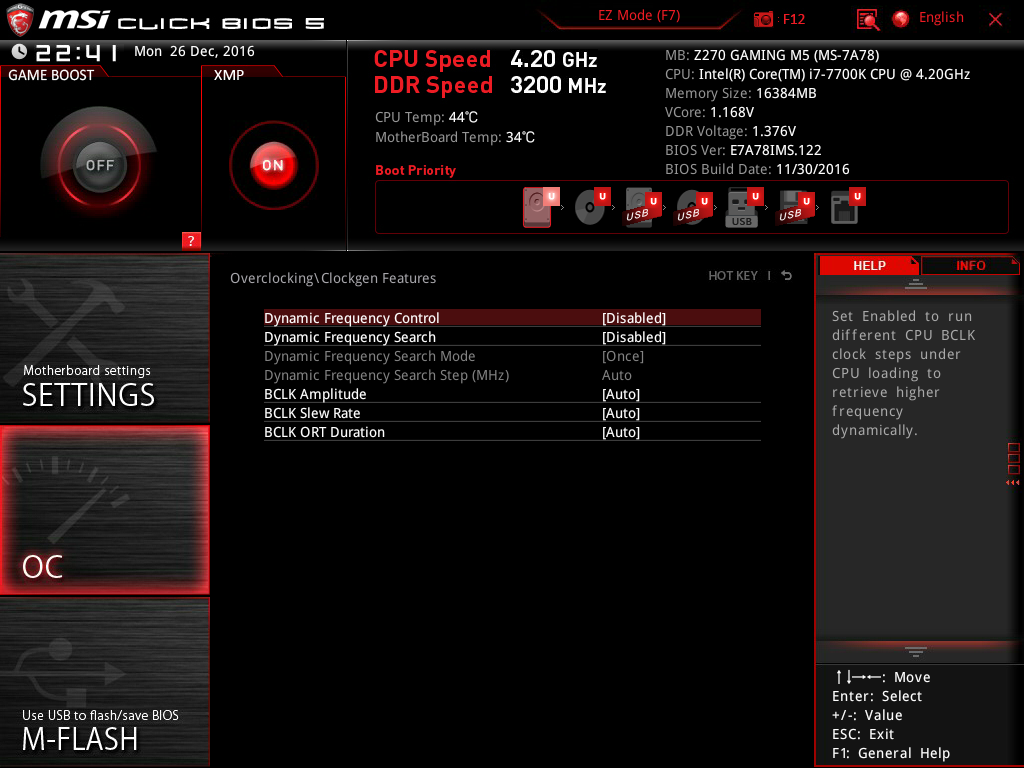The image size is (1024, 768).
Task: Toggle the XMP button currently ON
Action: 274,165
